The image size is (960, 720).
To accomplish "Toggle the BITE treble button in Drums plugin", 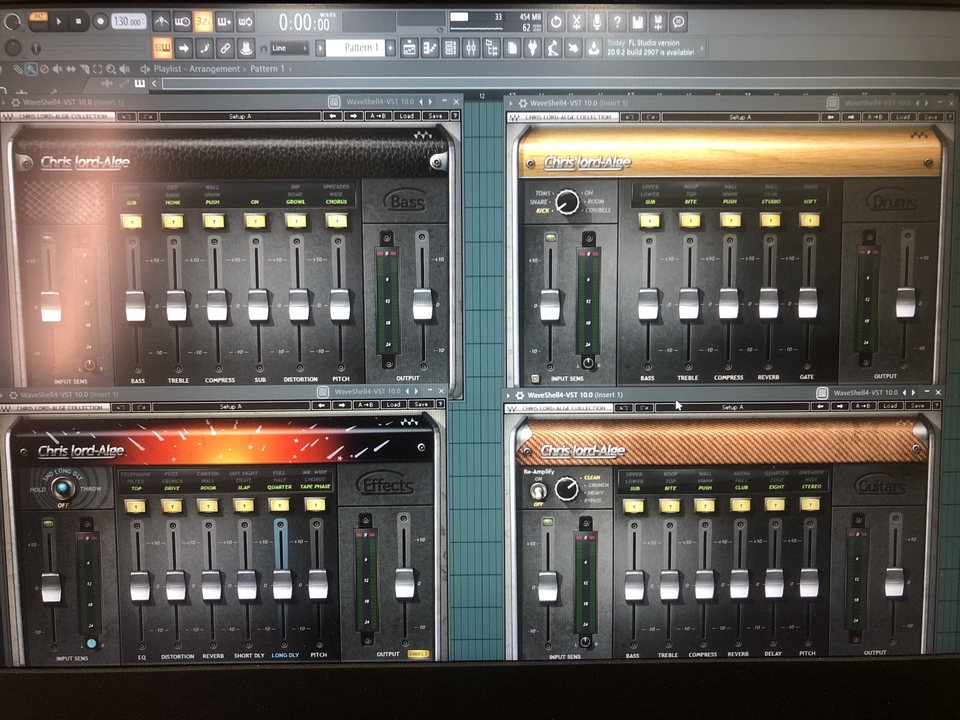I will [x=690, y=220].
